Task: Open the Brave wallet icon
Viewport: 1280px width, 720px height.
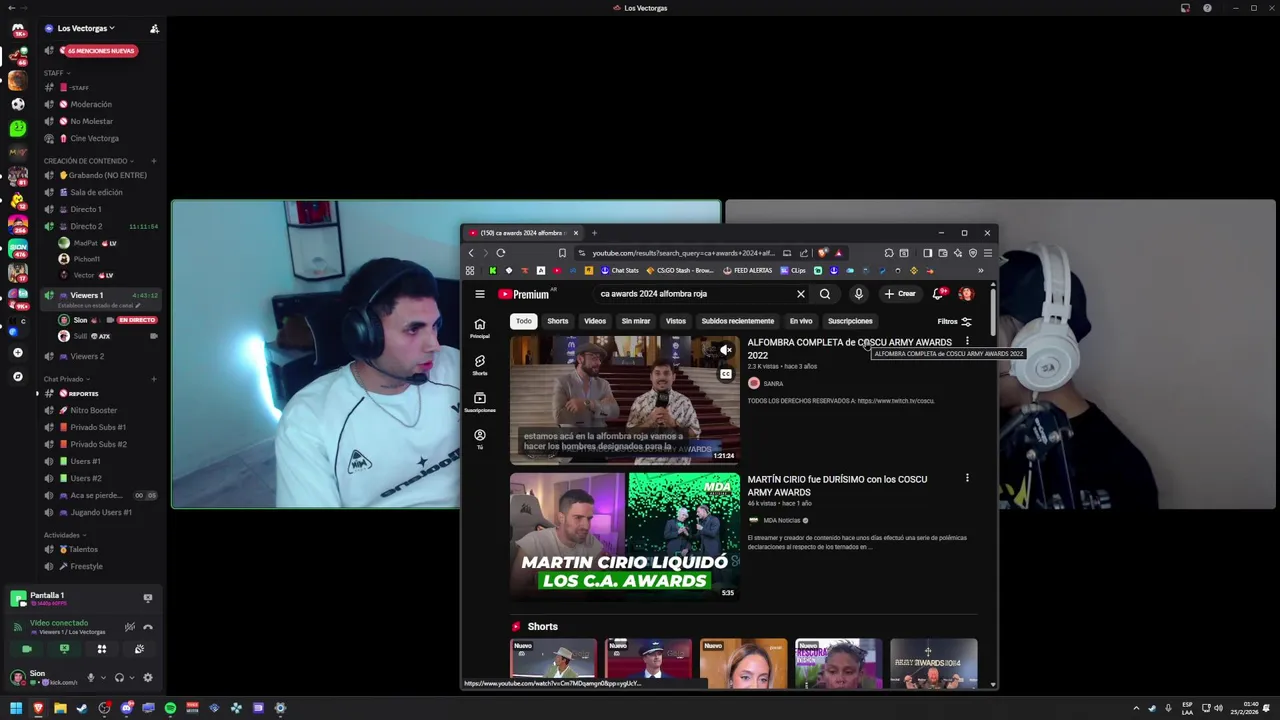Action: (942, 253)
